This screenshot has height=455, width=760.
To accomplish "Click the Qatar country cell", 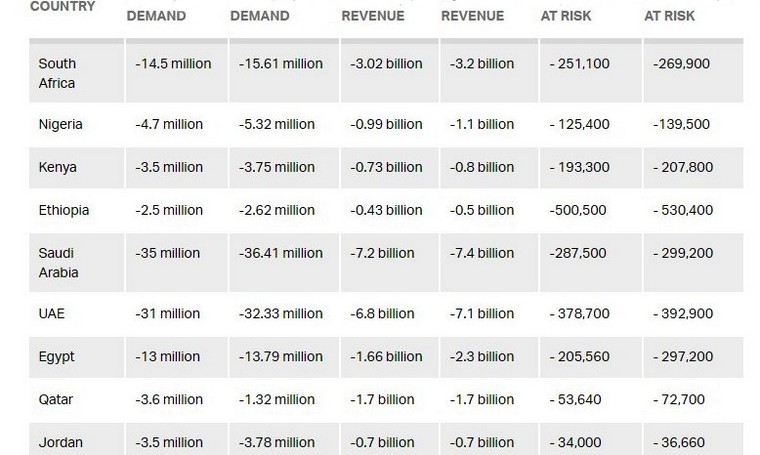I will [56, 400].
